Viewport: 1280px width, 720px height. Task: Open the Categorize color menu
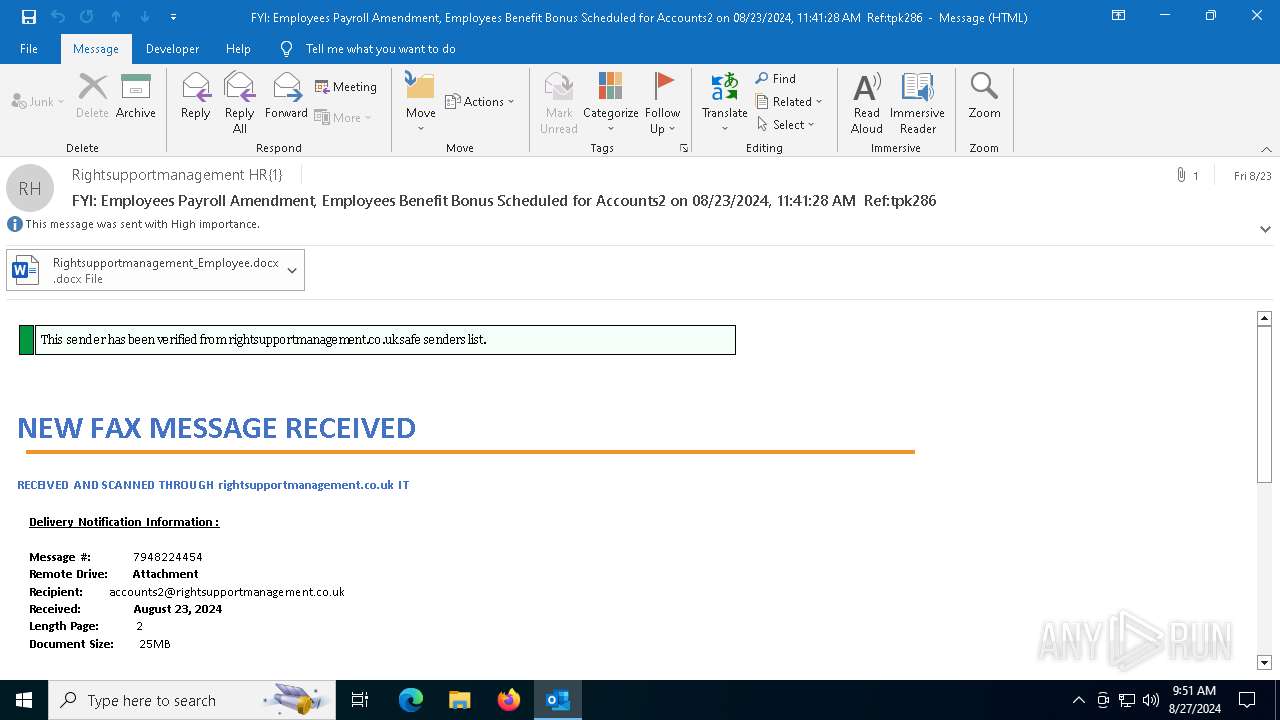pos(611,102)
